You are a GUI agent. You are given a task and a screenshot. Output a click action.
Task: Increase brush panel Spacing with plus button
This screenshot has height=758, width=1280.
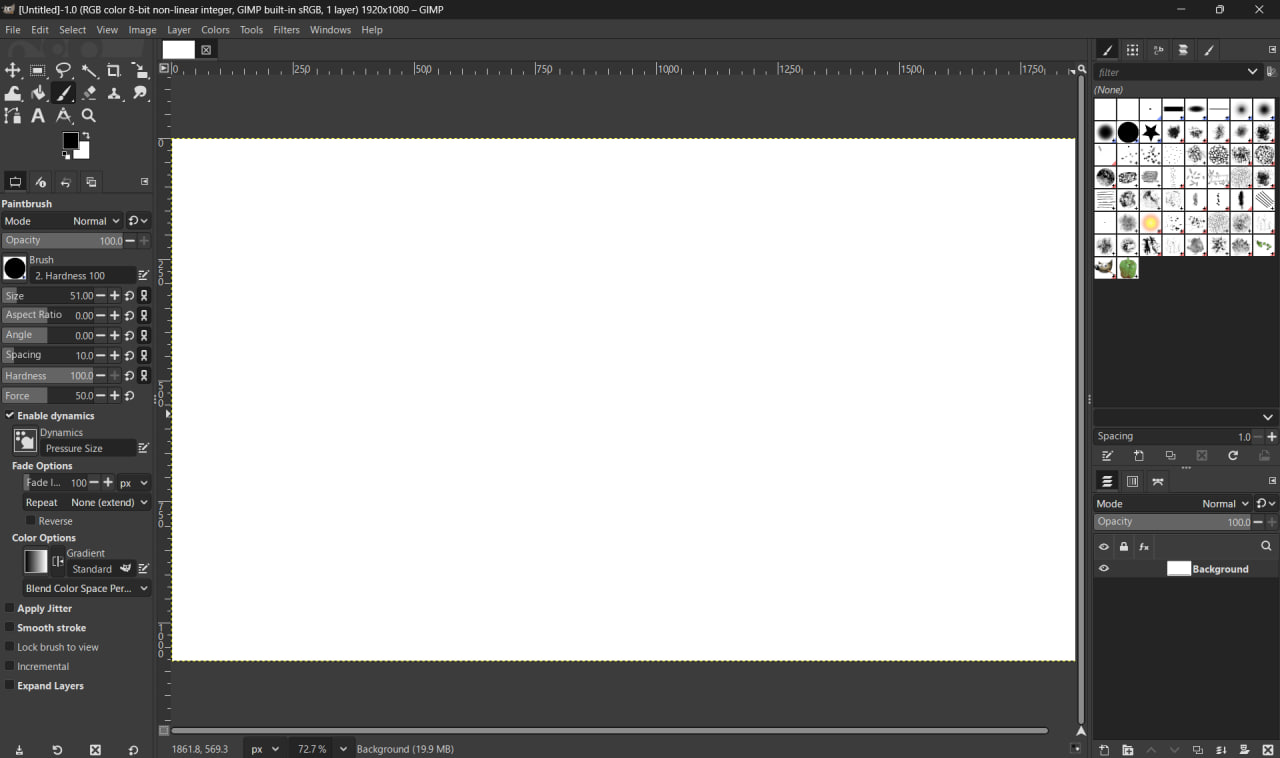pos(1272,437)
